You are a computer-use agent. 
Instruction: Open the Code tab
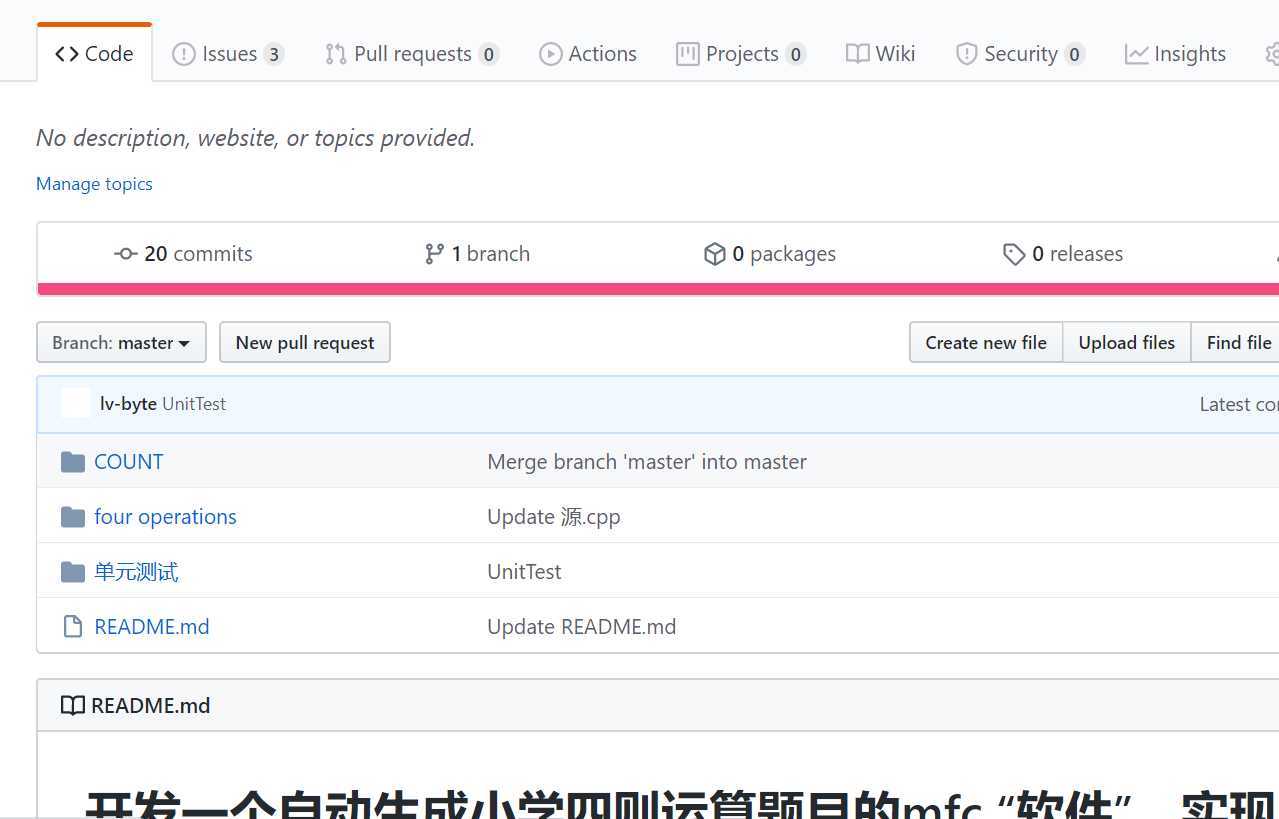pos(94,54)
